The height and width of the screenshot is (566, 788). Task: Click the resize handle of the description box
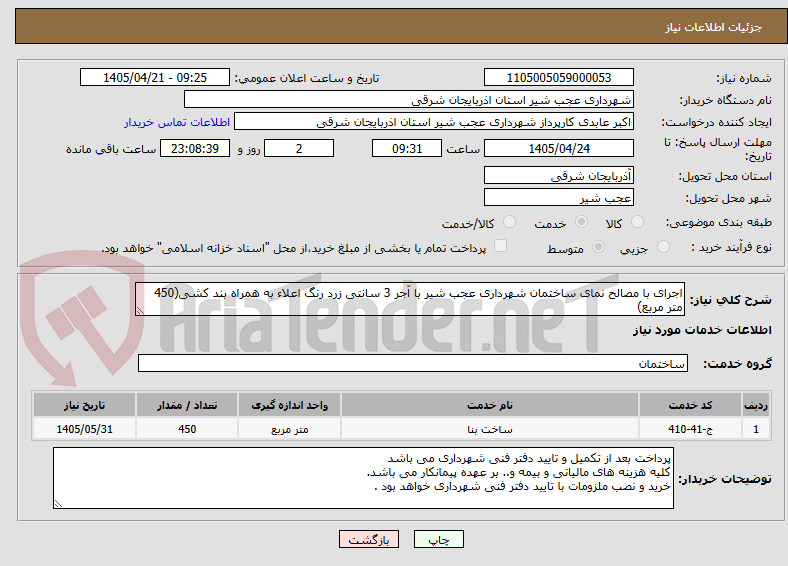(140, 312)
